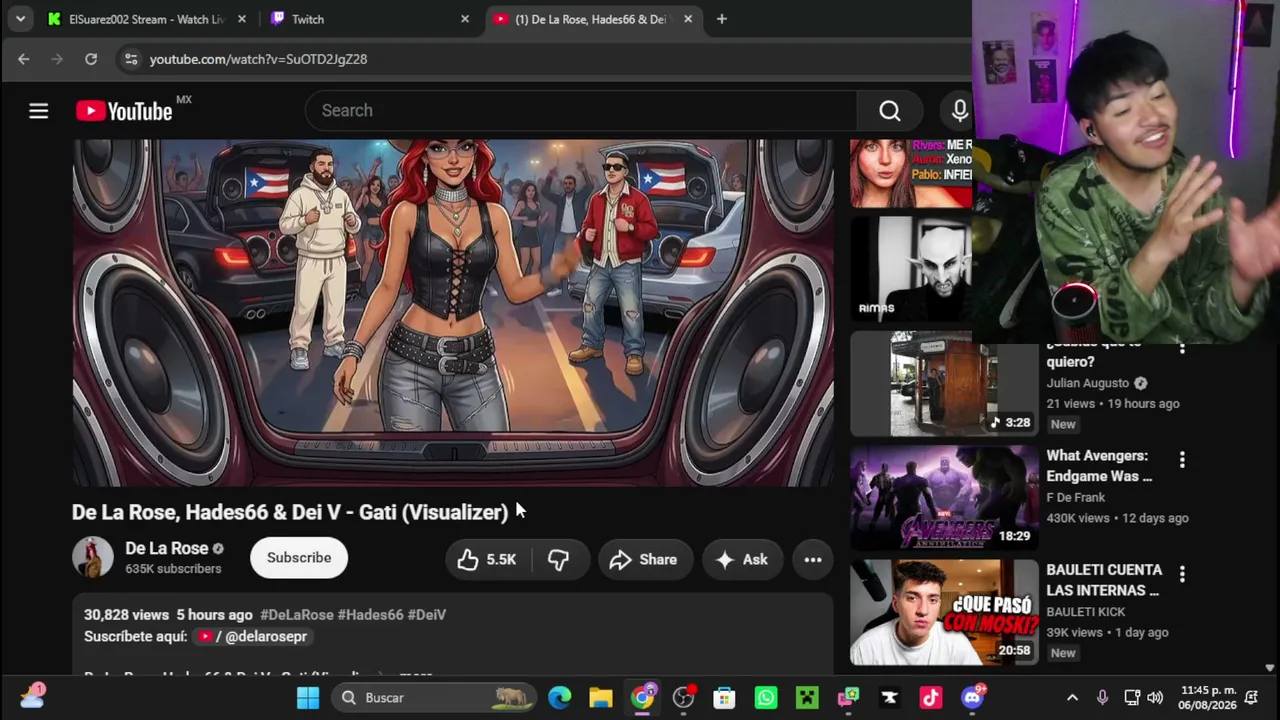The height and width of the screenshot is (720, 1280).
Task: Click the BAULETI KICK channel name
Action: [x=1086, y=611]
